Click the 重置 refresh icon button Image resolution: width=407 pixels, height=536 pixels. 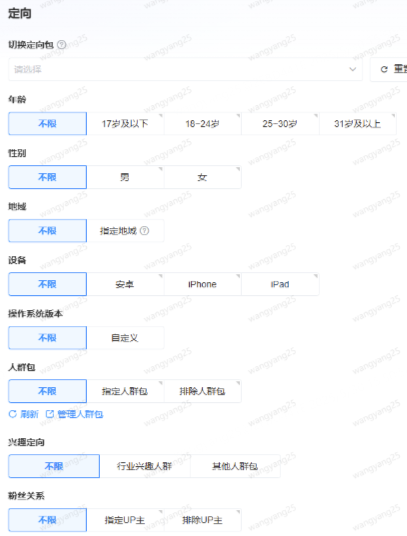pos(389,69)
